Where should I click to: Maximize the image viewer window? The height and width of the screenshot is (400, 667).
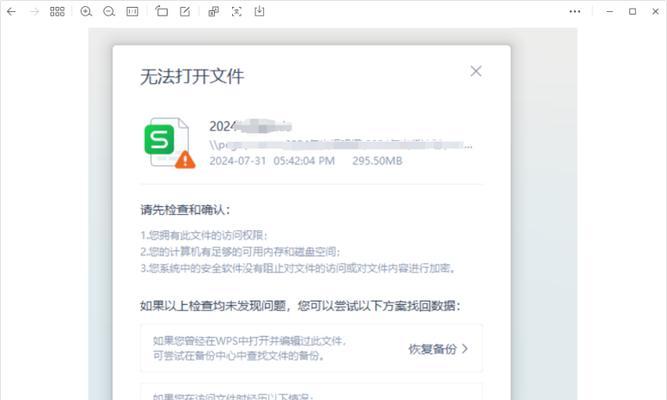point(633,11)
